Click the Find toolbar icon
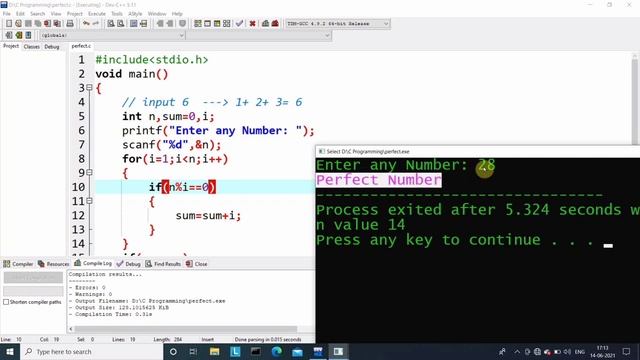This screenshot has height=360, width=640. pos(111,24)
